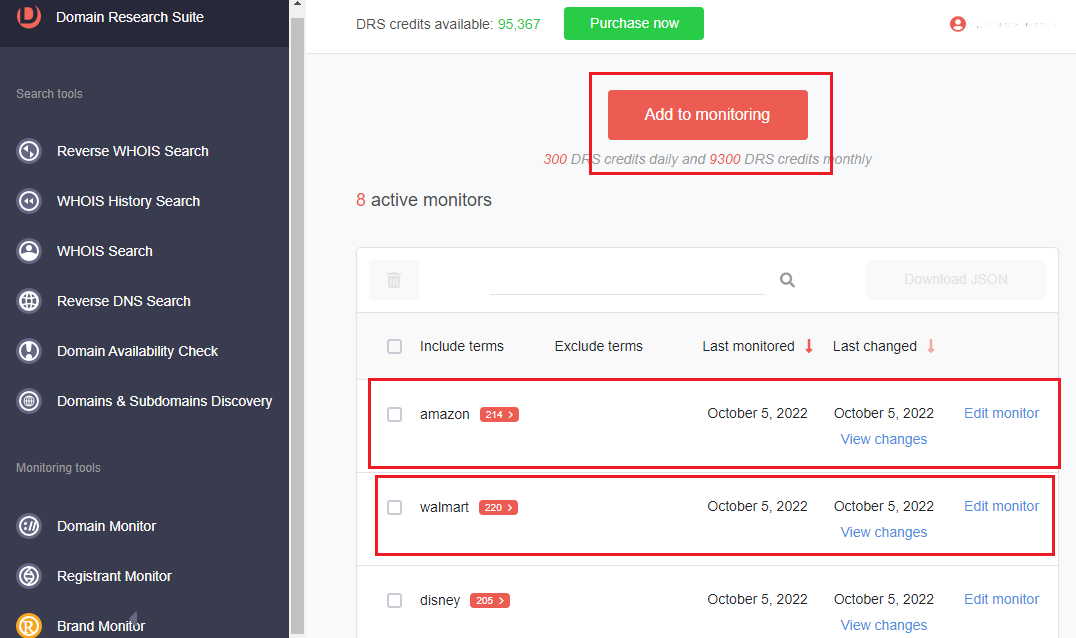Image resolution: width=1076 pixels, height=638 pixels.
Task: Go to Brand Monitor menu item
Action: coord(101,626)
